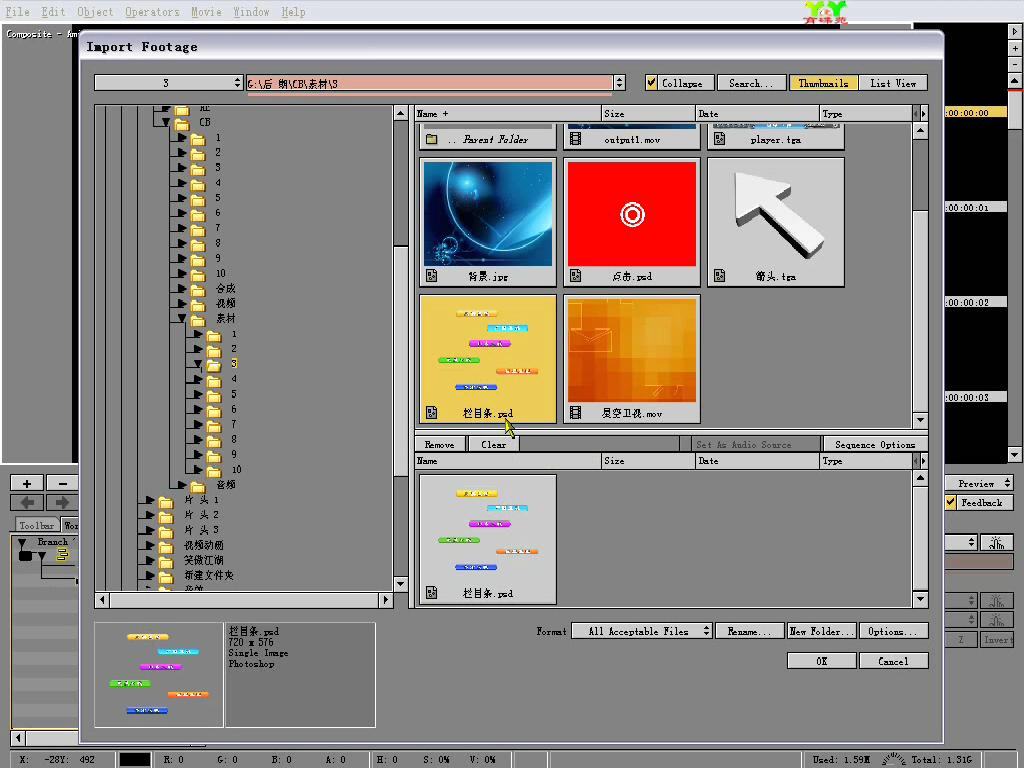Open Sequence Options

pos(875,445)
